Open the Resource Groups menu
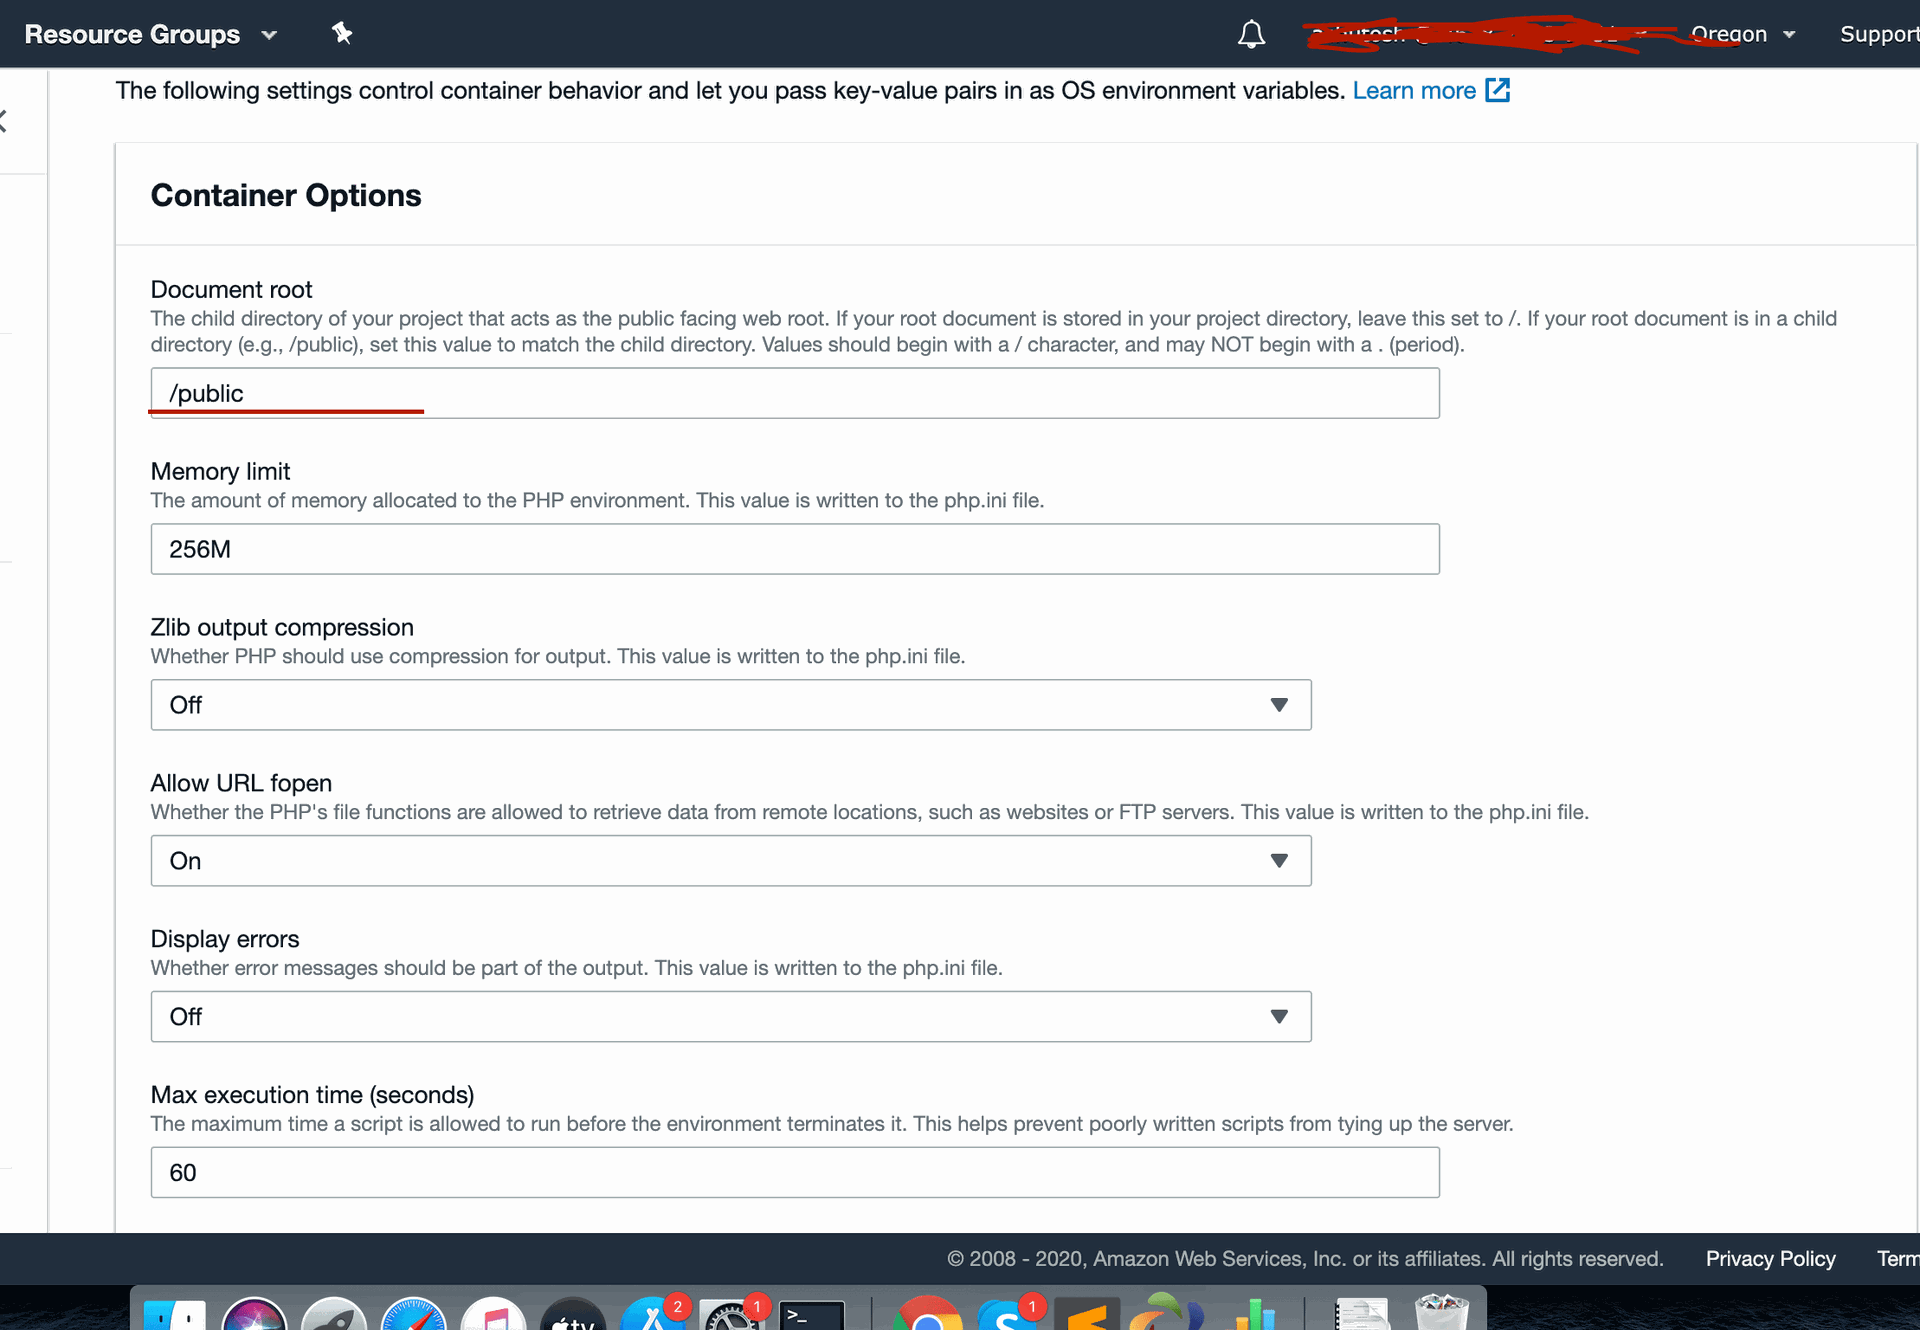 [x=150, y=34]
